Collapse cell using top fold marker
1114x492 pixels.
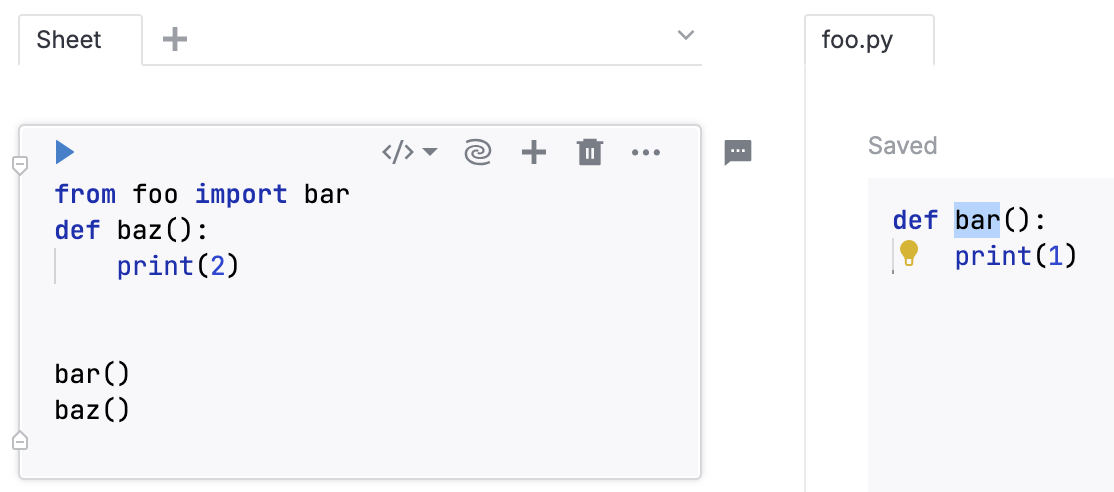point(19,165)
